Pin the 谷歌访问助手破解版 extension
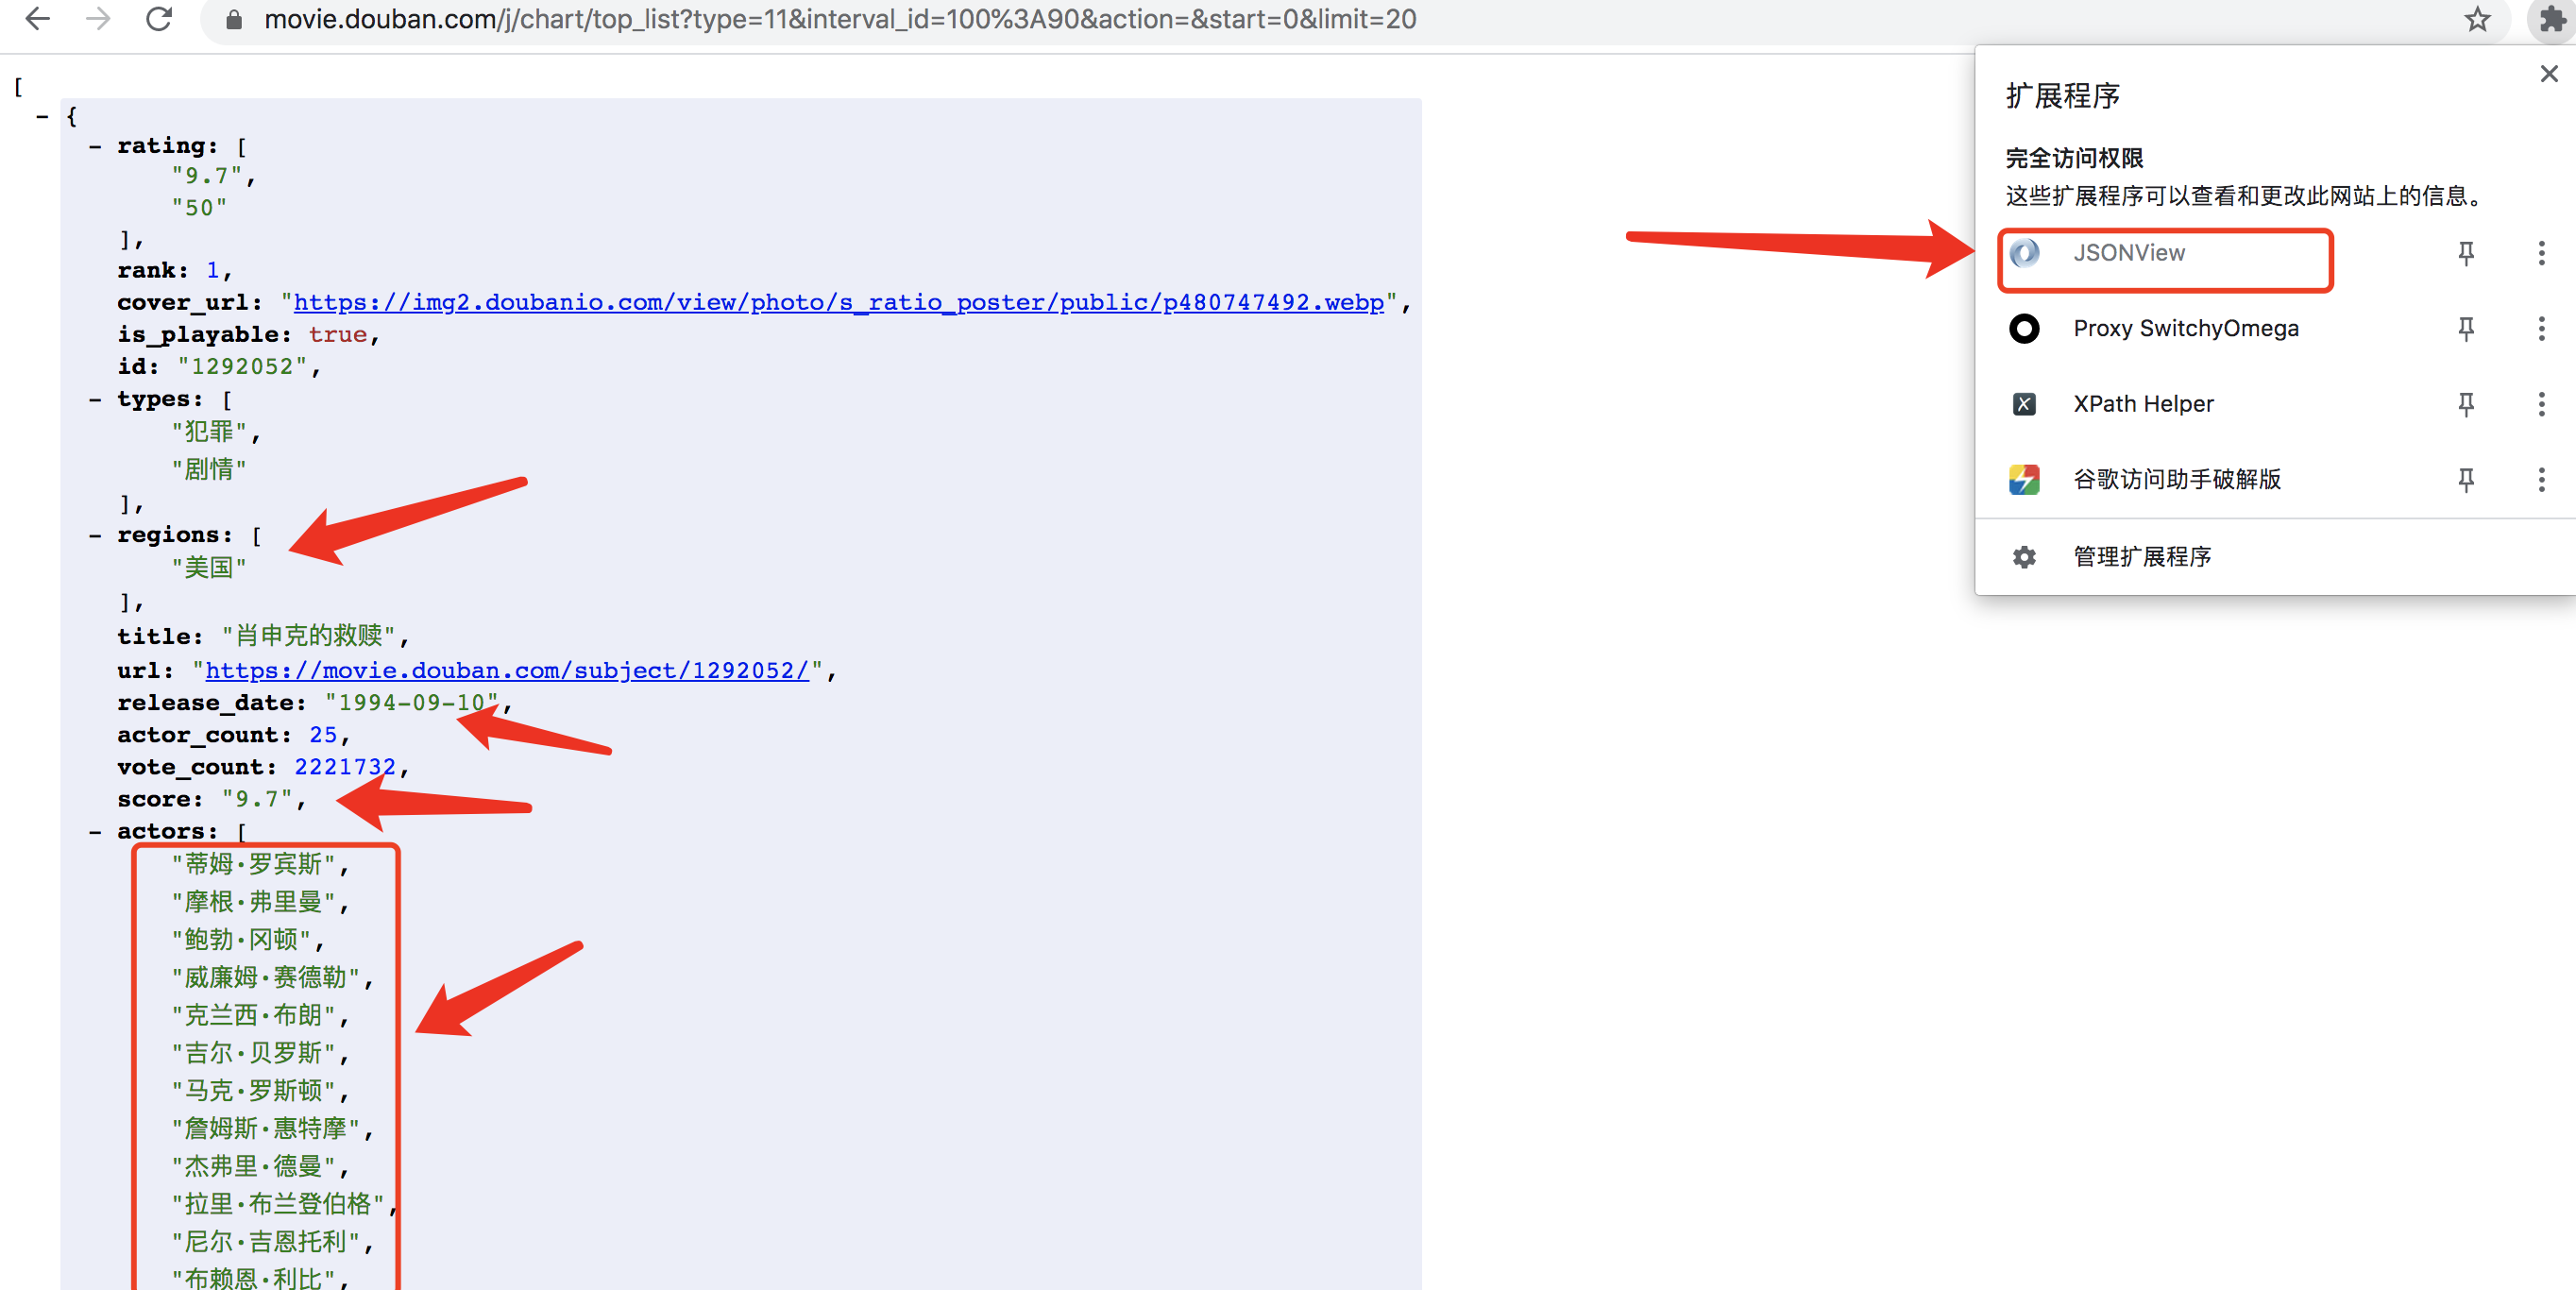This screenshot has width=2576, height=1290. coord(2466,479)
